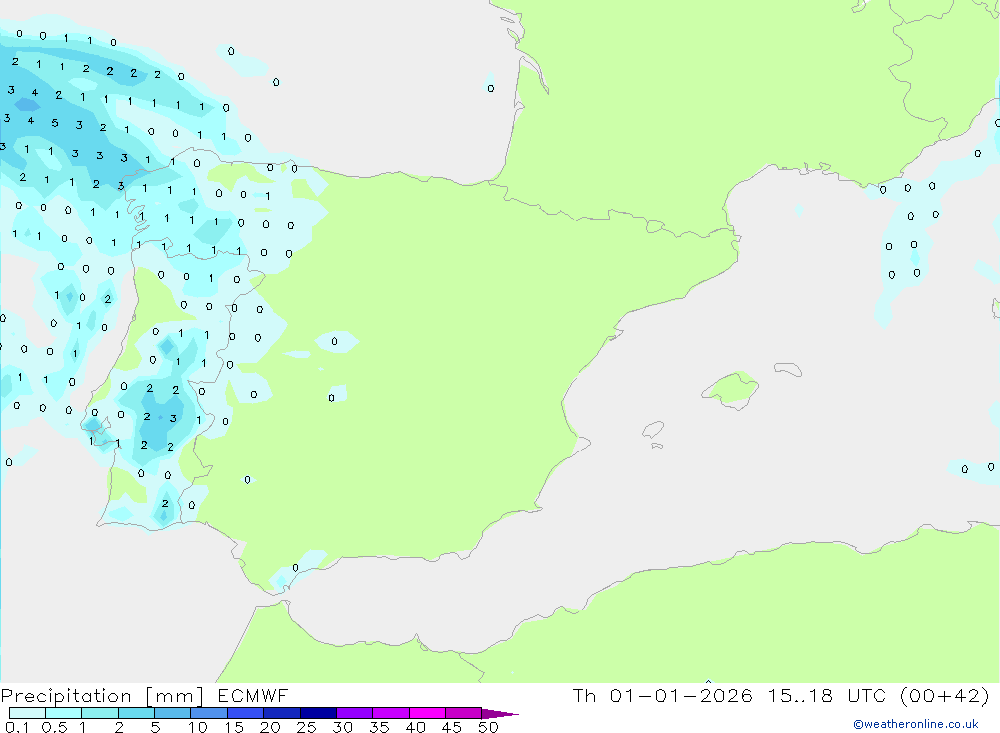Image resolution: width=1000 pixels, height=733 pixels.
Task: Click the arrow tip above 50 mm on legend
Action: (500, 714)
